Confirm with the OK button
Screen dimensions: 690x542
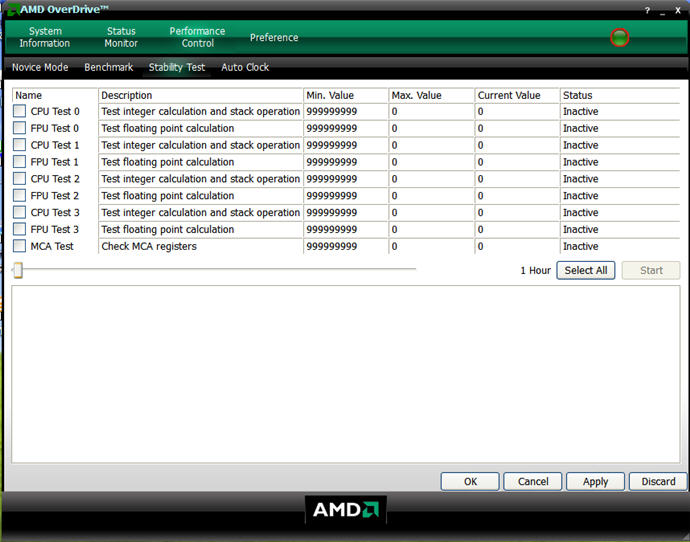pyautogui.click(x=470, y=482)
